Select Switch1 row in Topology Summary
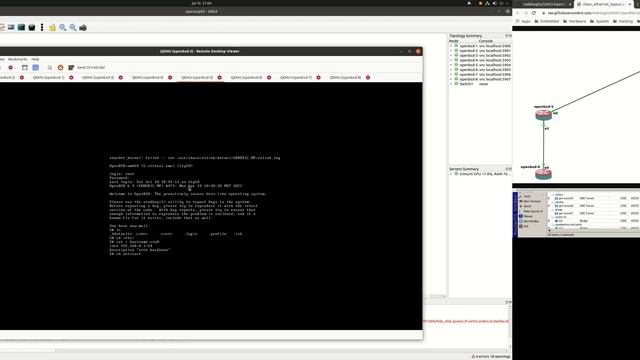The height and width of the screenshot is (360, 640). (x=480, y=84)
